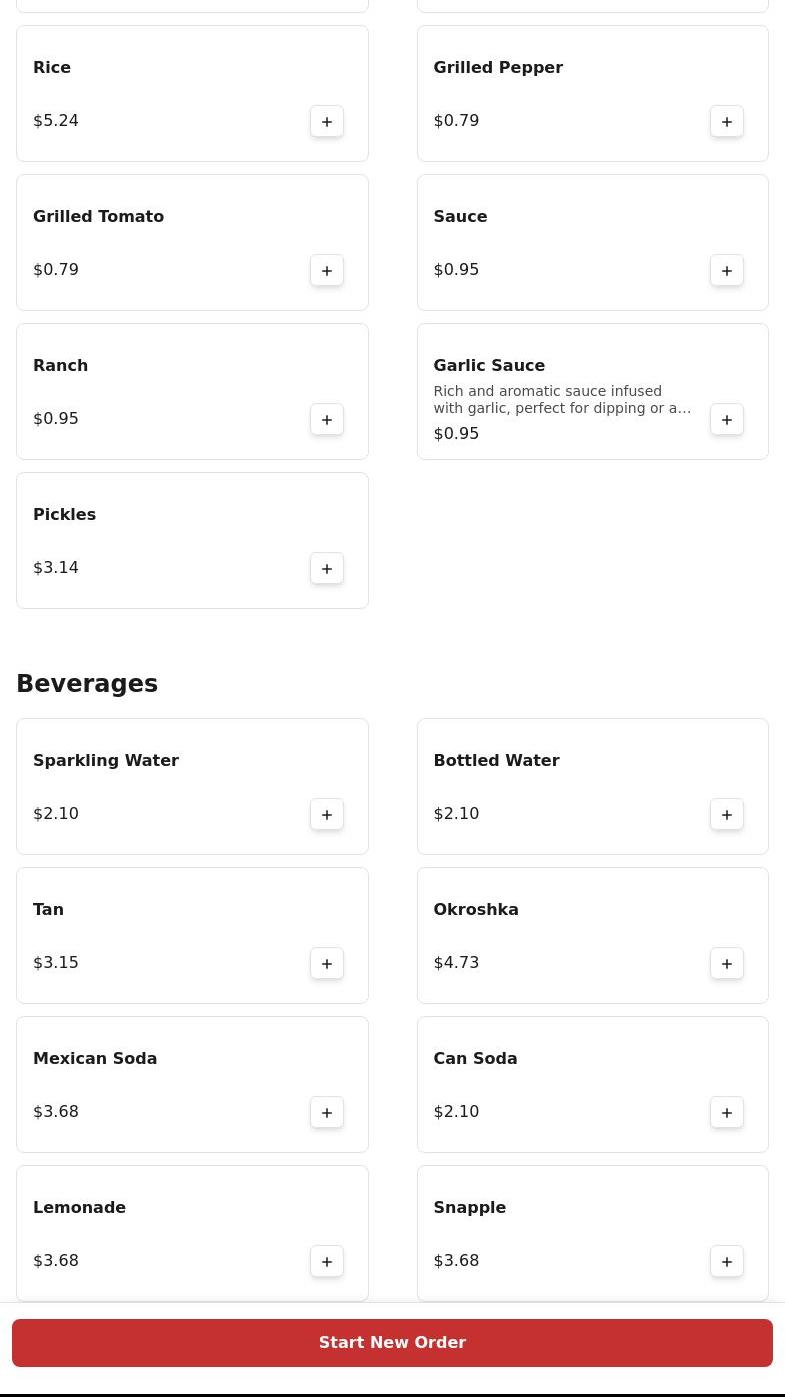The height and width of the screenshot is (1397, 785).
Task: Add Rice to the order
Action: click(x=327, y=121)
